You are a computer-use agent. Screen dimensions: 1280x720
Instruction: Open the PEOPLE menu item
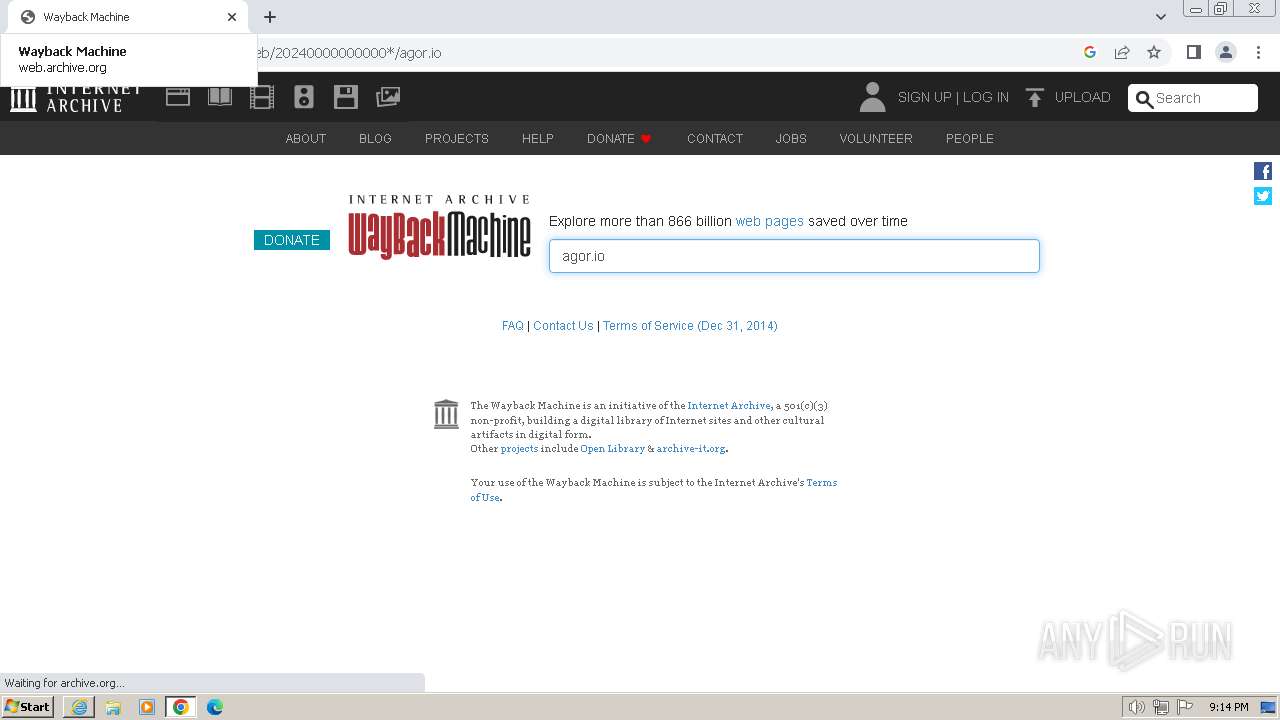click(x=970, y=139)
